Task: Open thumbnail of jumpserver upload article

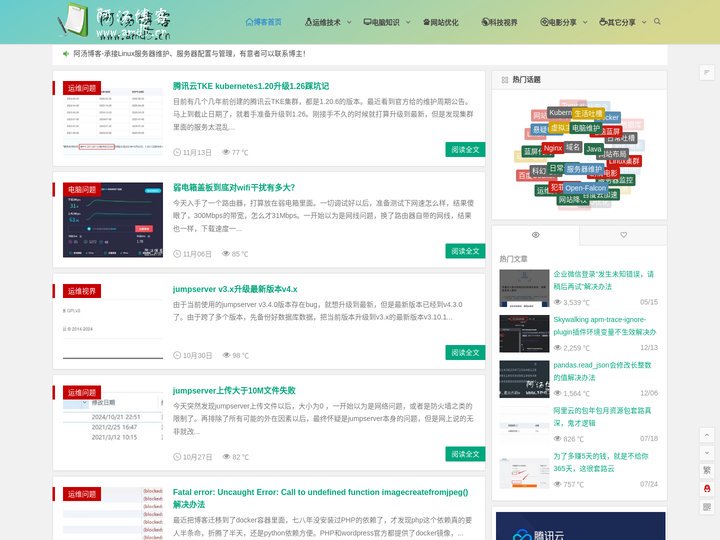Action: (x=113, y=423)
